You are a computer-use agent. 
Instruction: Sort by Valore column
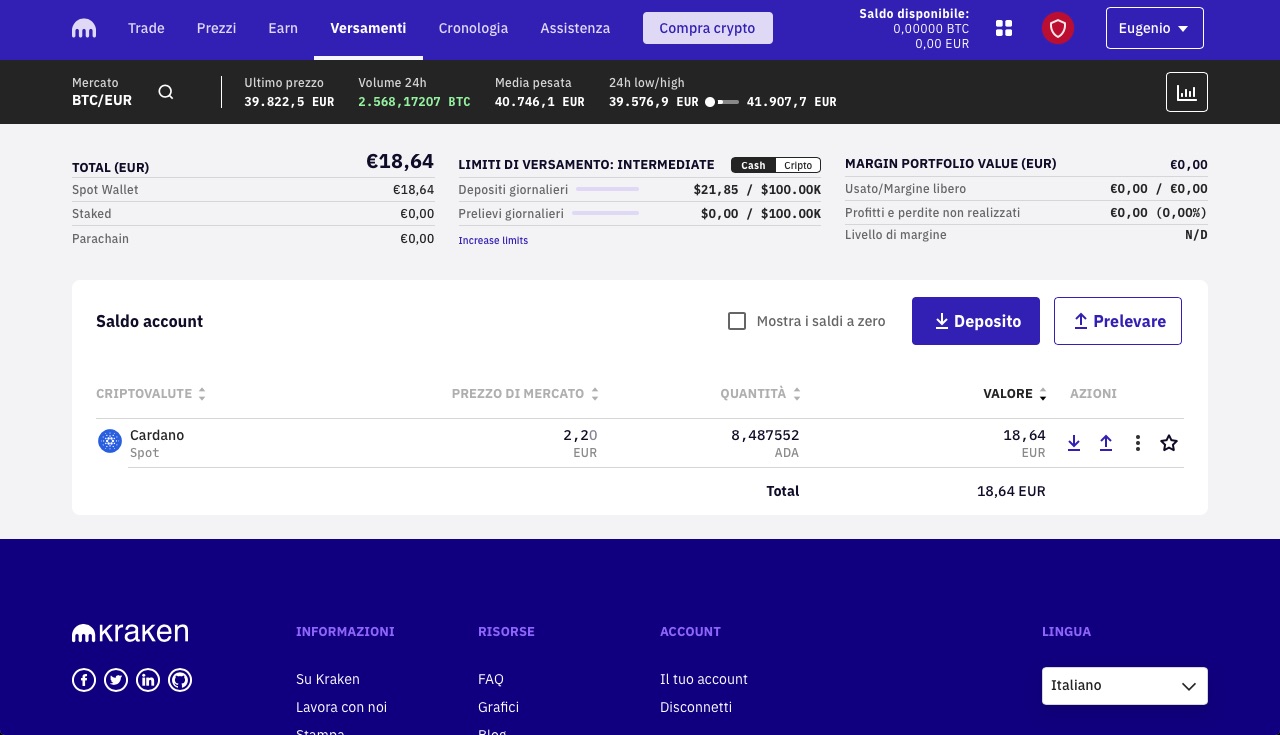pyautogui.click(x=1015, y=394)
